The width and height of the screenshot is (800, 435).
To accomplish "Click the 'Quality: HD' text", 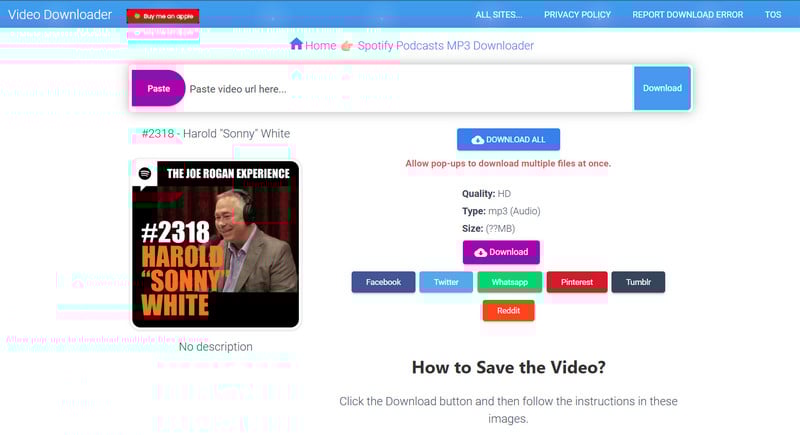I will click(x=486, y=194).
